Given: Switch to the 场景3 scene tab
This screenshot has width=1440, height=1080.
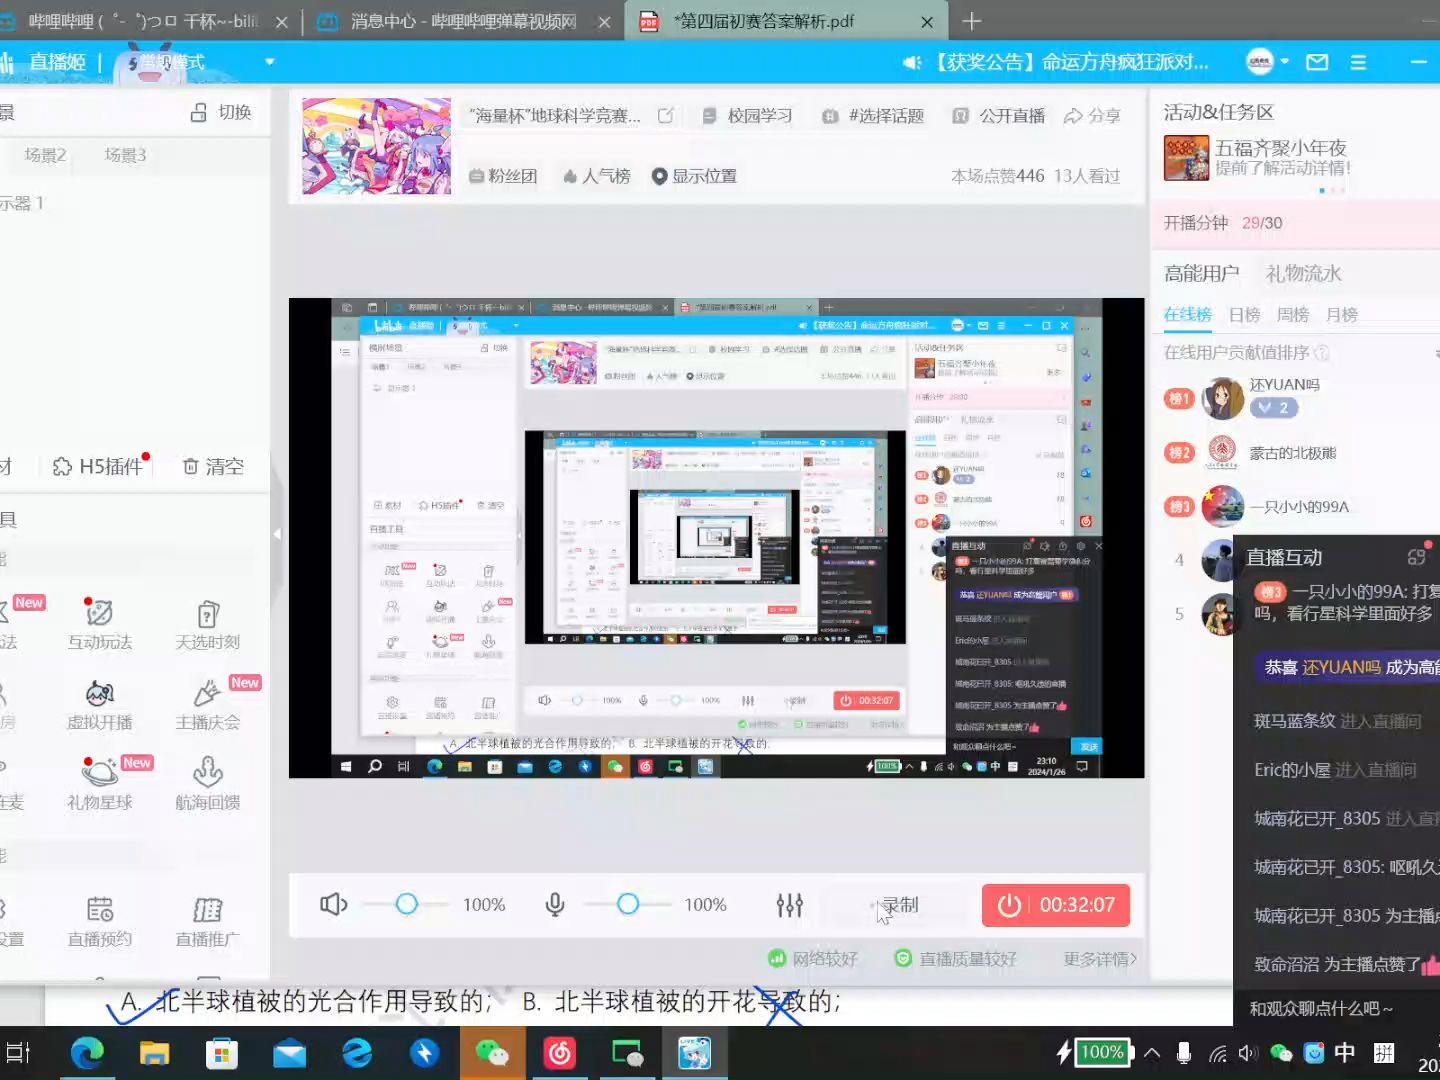Looking at the screenshot, I should coord(126,155).
